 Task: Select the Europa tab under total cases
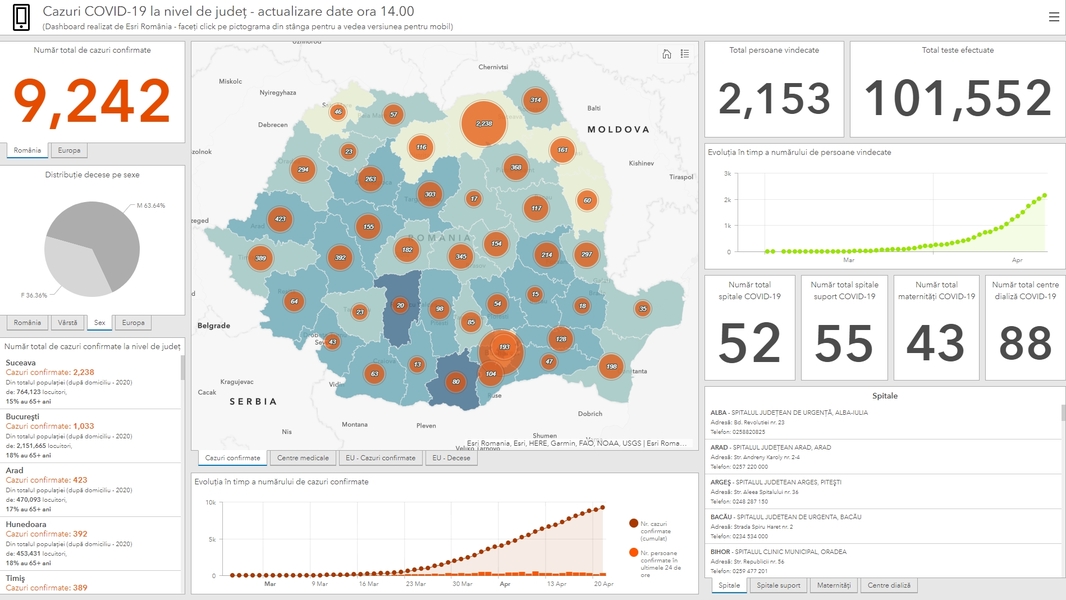pos(70,151)
